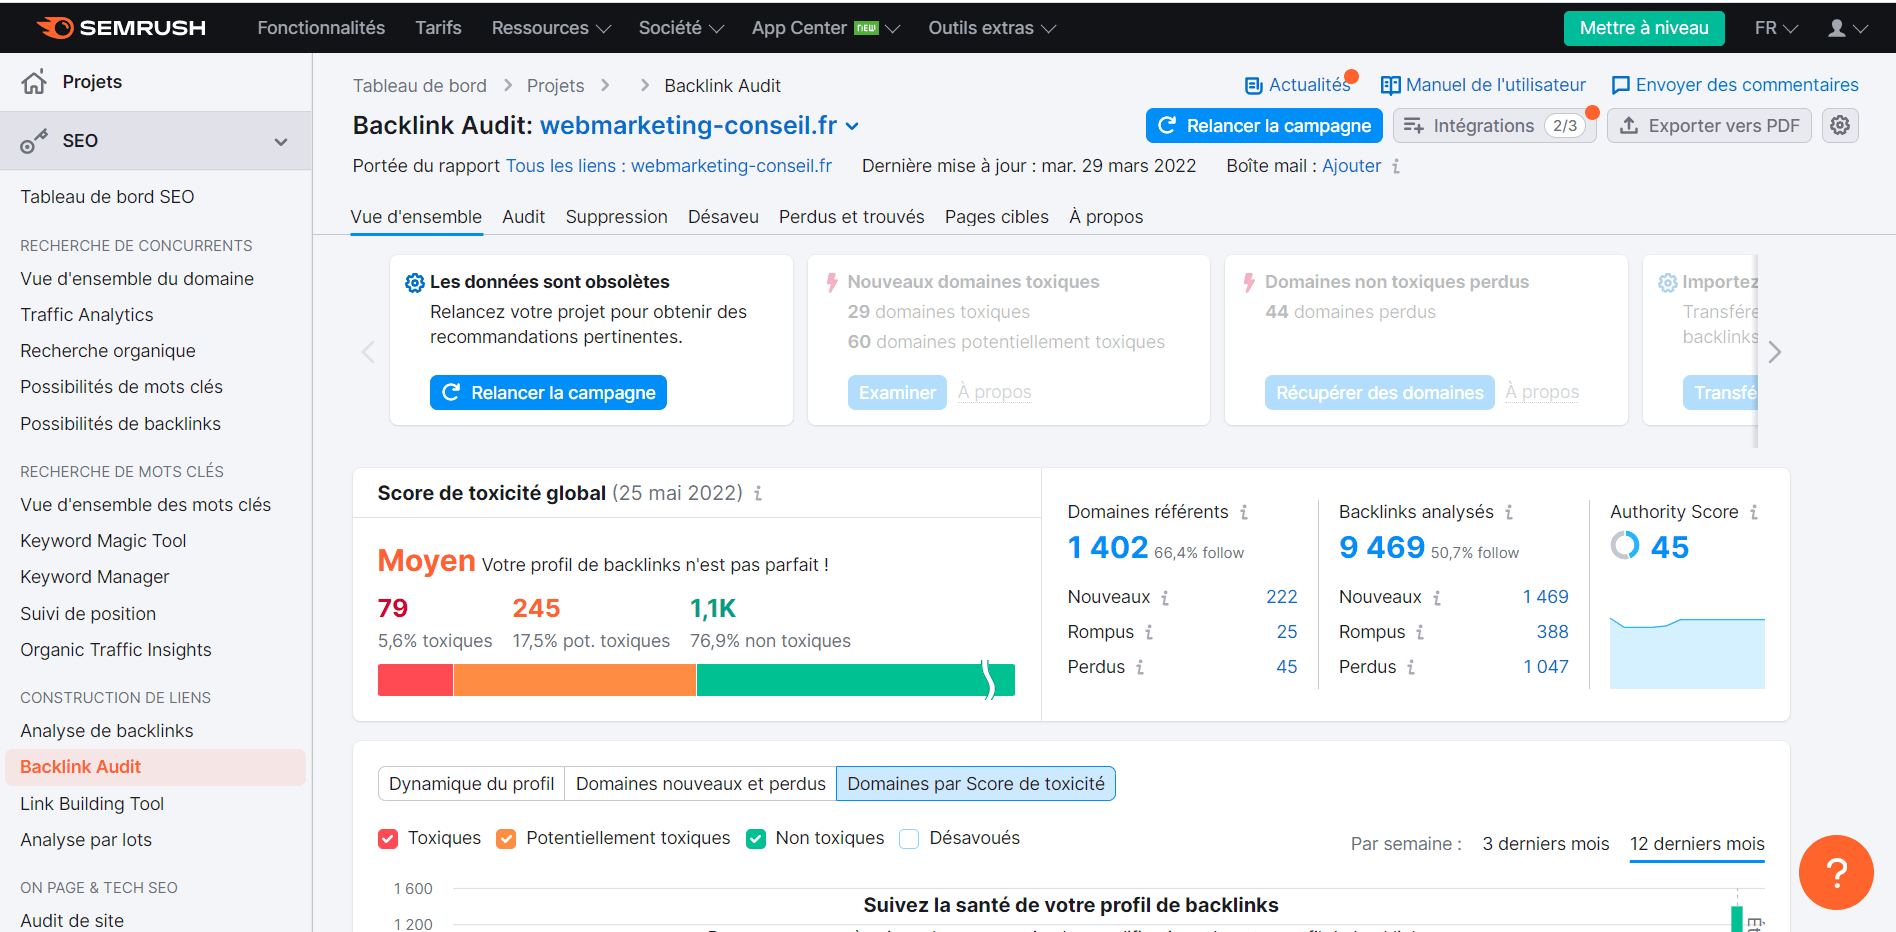Open the orange help question mark button
The width and height of the screenshot is (1896, 932).
[1836, 872]
